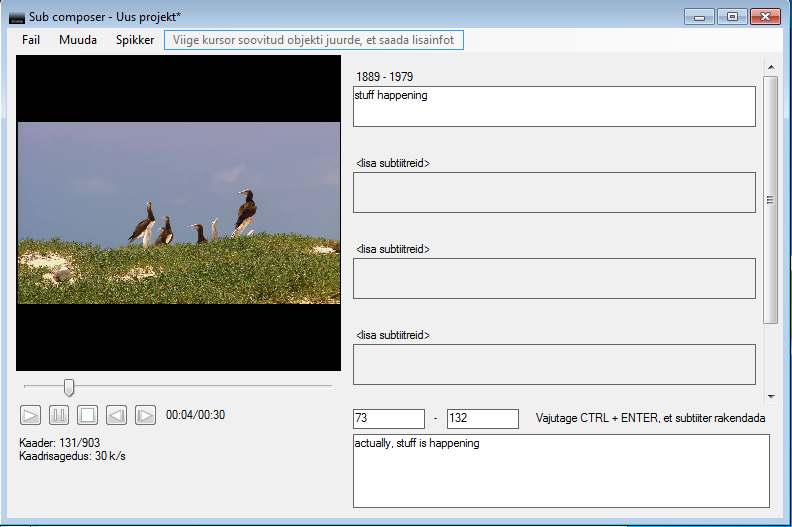Screen dimensions: 792x527
Task: Click the first empty 'lisa subtiitreid' box
Action: pyautogui.click(x=554, y=192)
